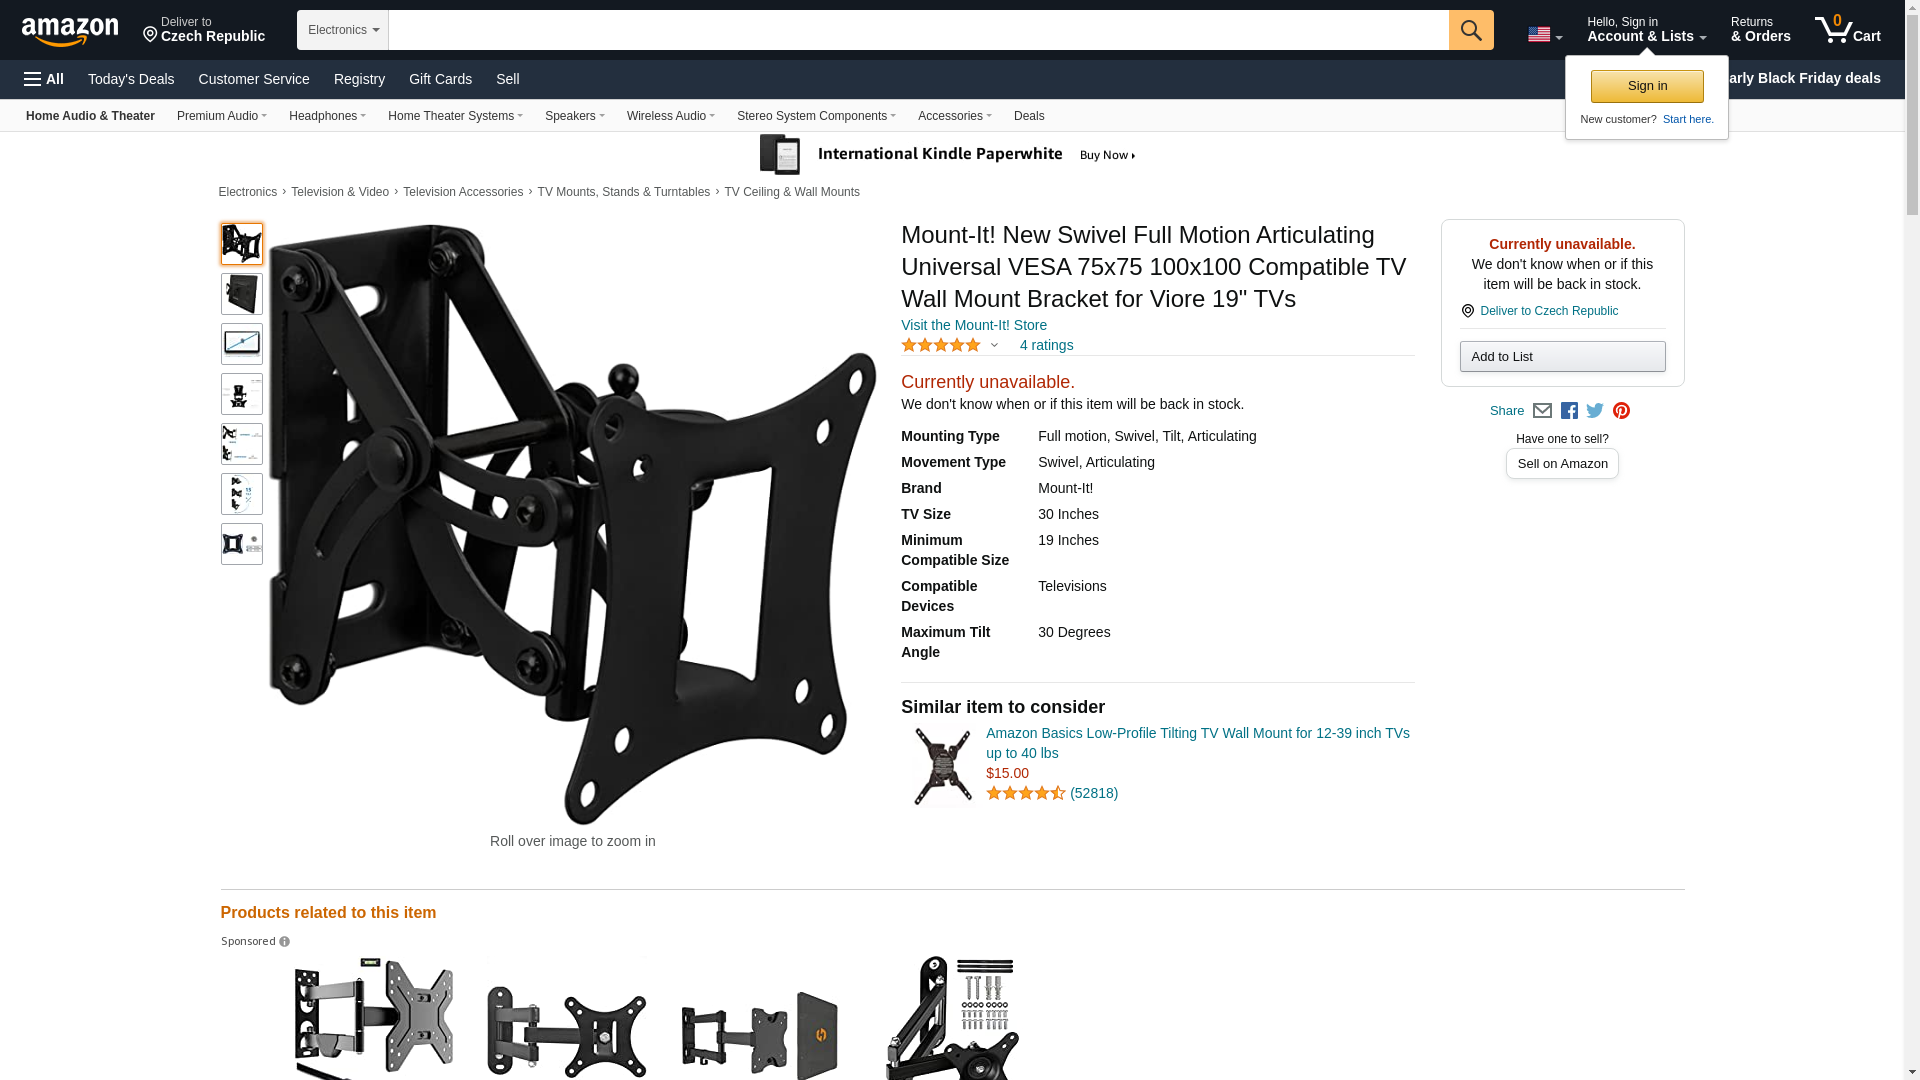
Task: Open the All hamburger menu
Action: 44,79
